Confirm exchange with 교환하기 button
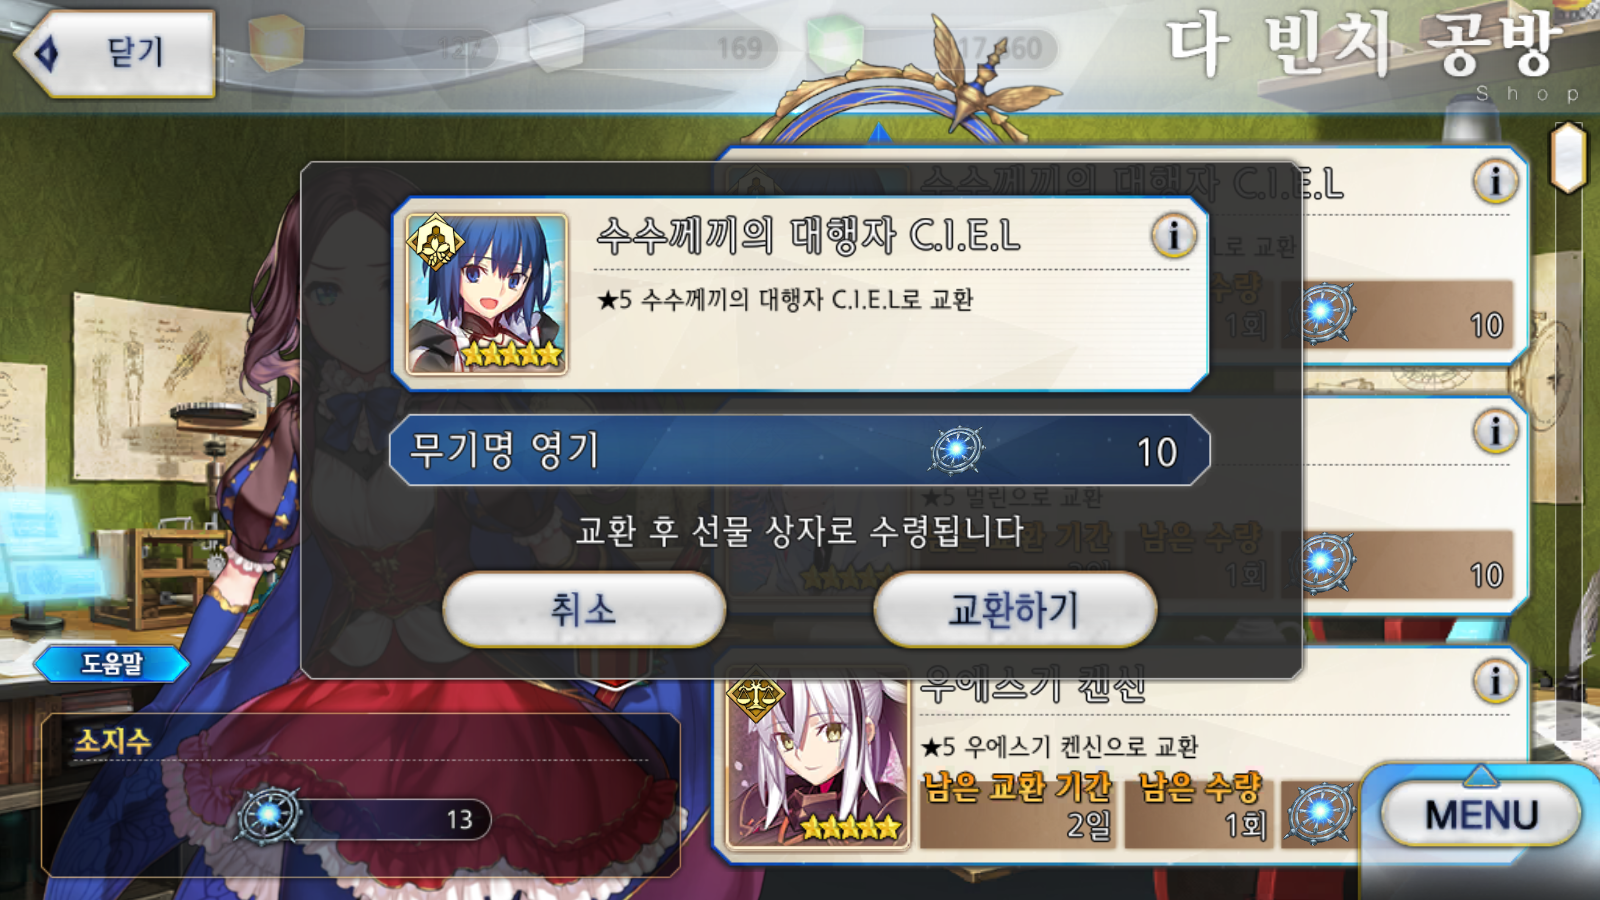Viewport: 1600px width, 900px height. 1015,609
